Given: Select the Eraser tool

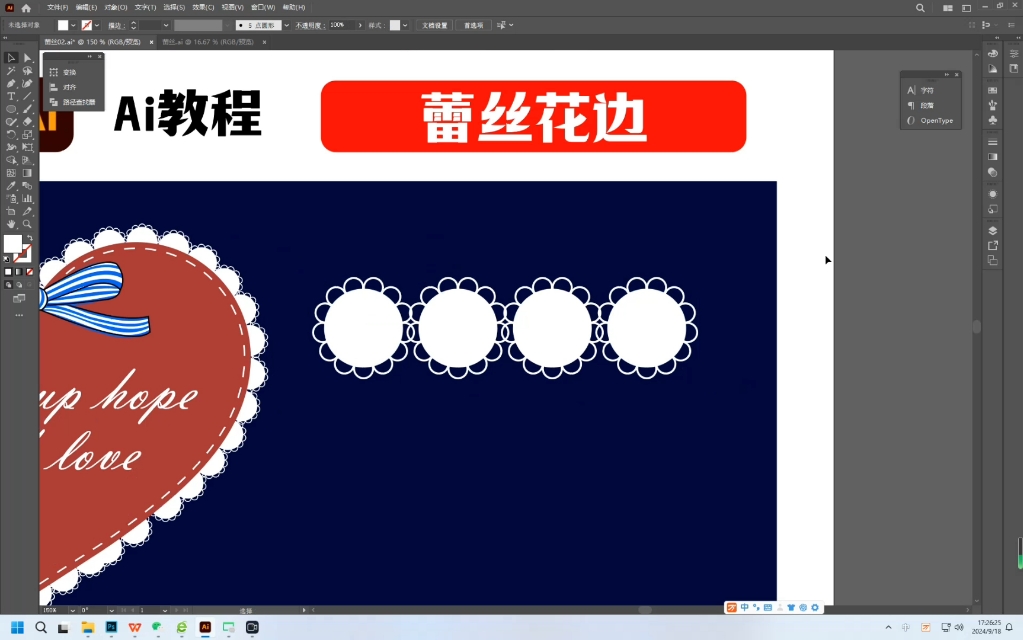Looking at the screenshot, I should [27, 121].
